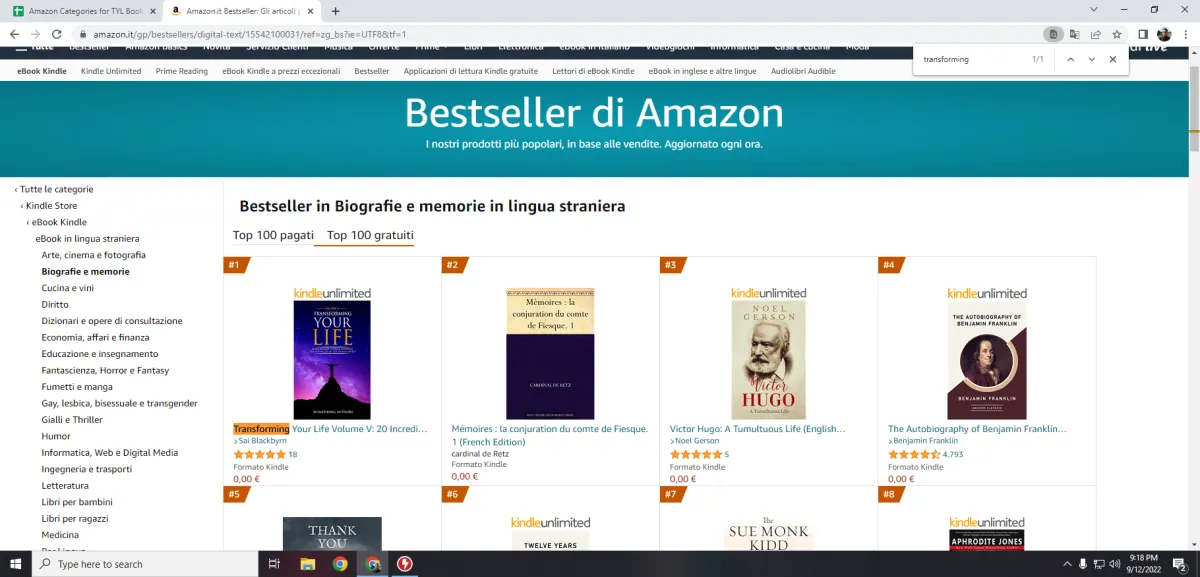Go up to Tutte le categorie

coord(55,189)
